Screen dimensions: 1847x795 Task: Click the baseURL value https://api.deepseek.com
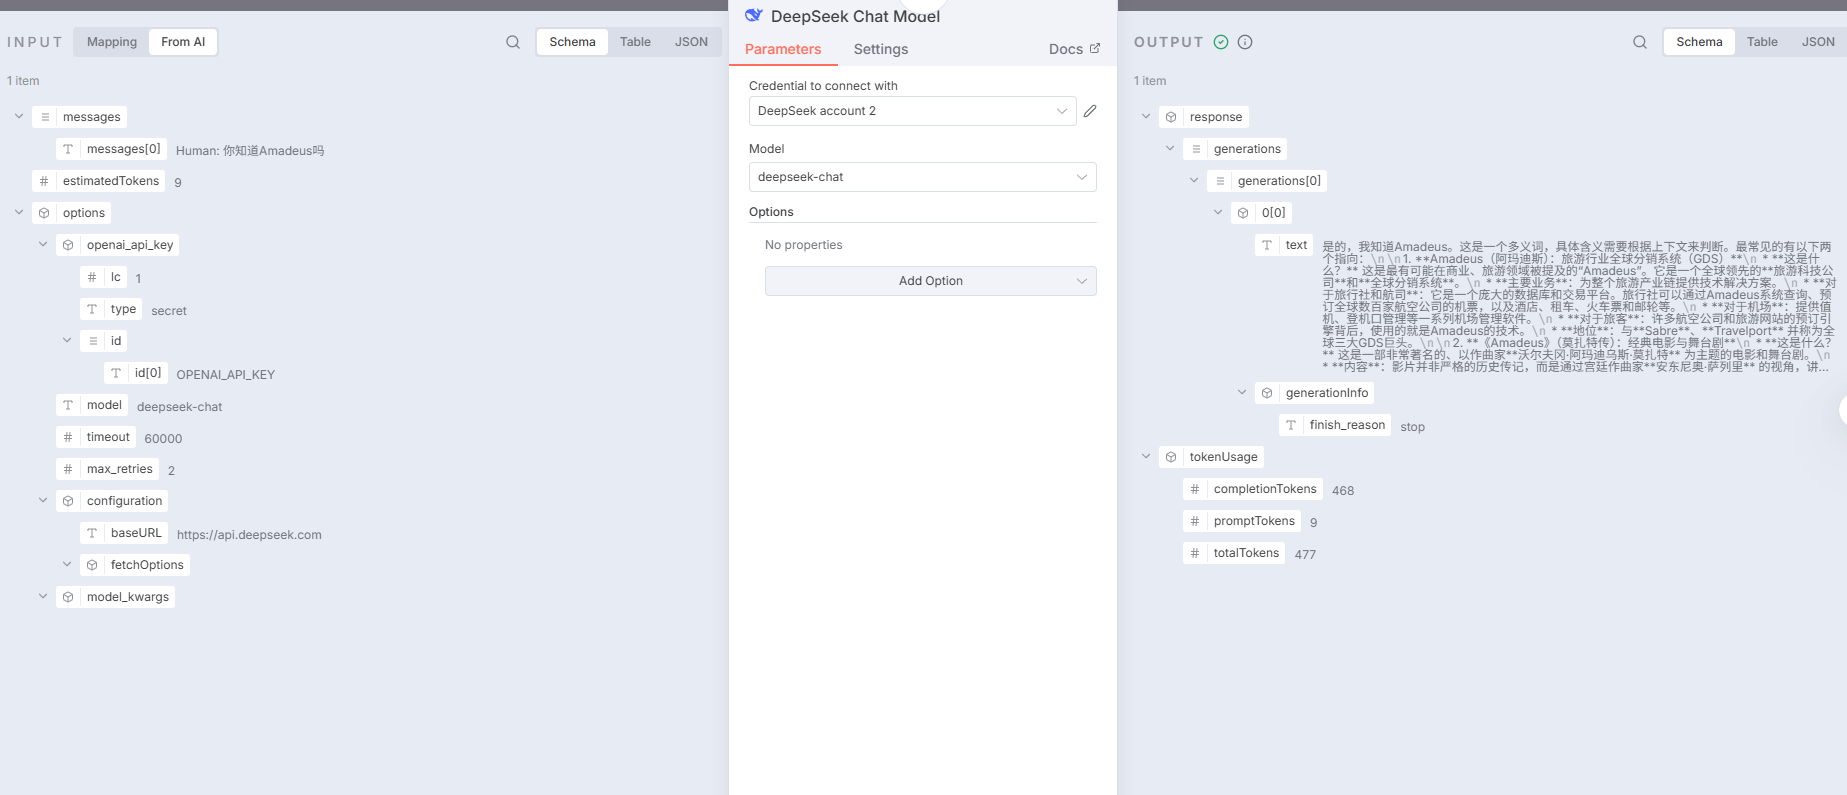[x=249, y=535]
